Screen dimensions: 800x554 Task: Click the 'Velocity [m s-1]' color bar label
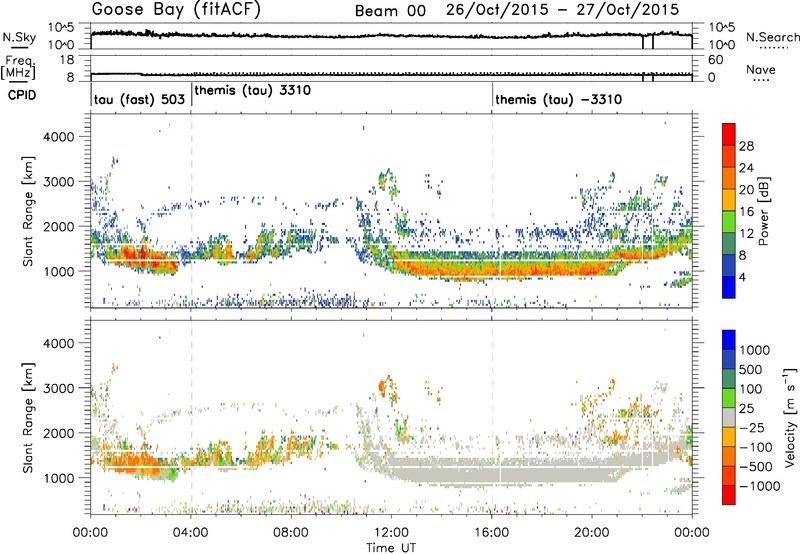tap(790, 417)
